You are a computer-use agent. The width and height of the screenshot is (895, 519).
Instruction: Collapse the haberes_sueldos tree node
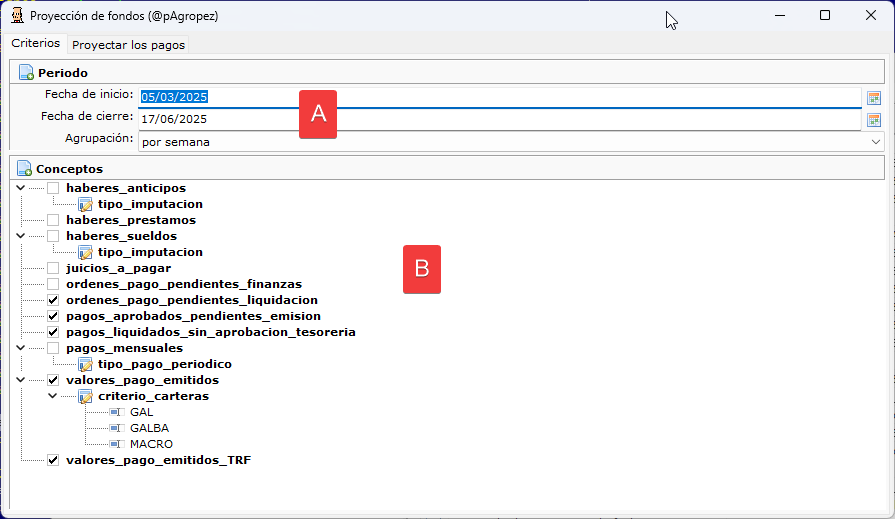(21, 236)
